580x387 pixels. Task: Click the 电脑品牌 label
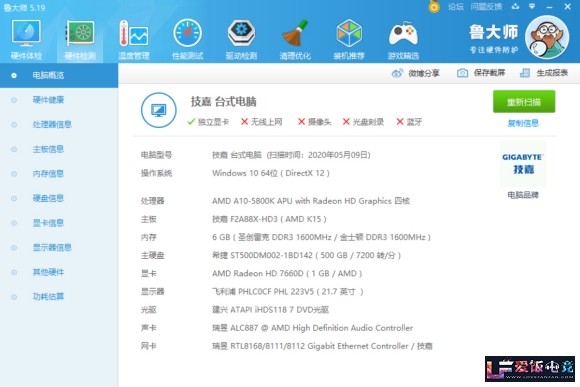click(523, 195)
